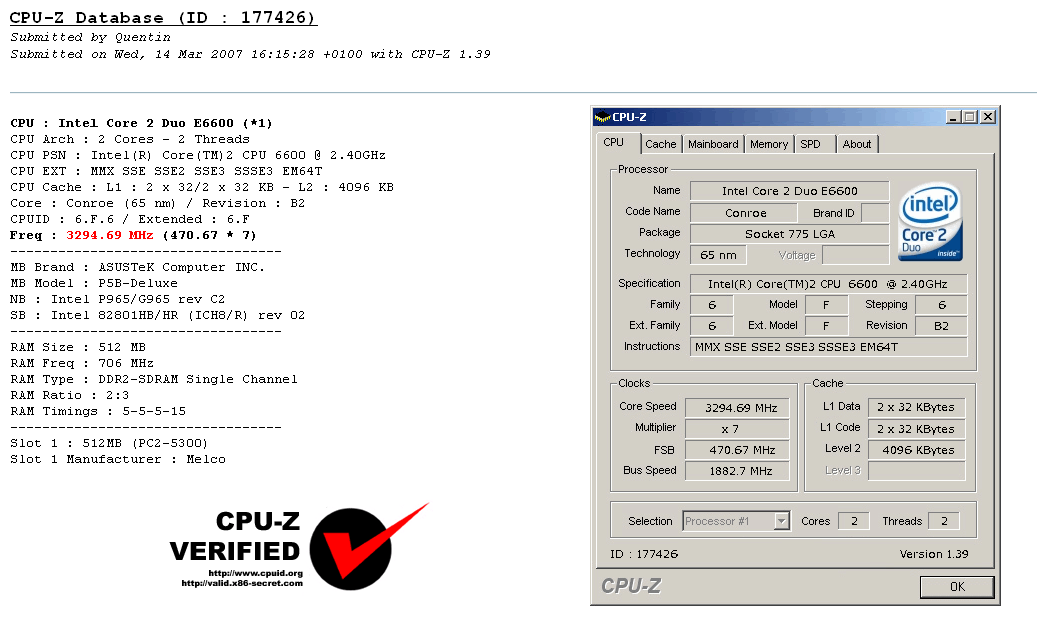Click the FSB value 470.67 MHz
Screen dimensions: 1037x625
click(x=738, y=450)
